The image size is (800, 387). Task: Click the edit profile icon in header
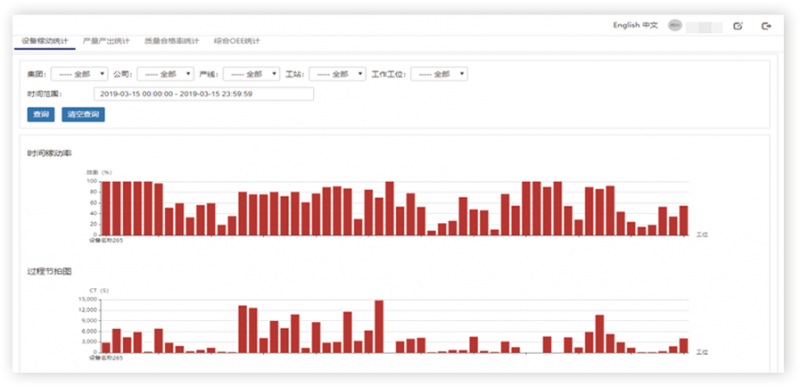pyautogui.click(x=737, y=26)
